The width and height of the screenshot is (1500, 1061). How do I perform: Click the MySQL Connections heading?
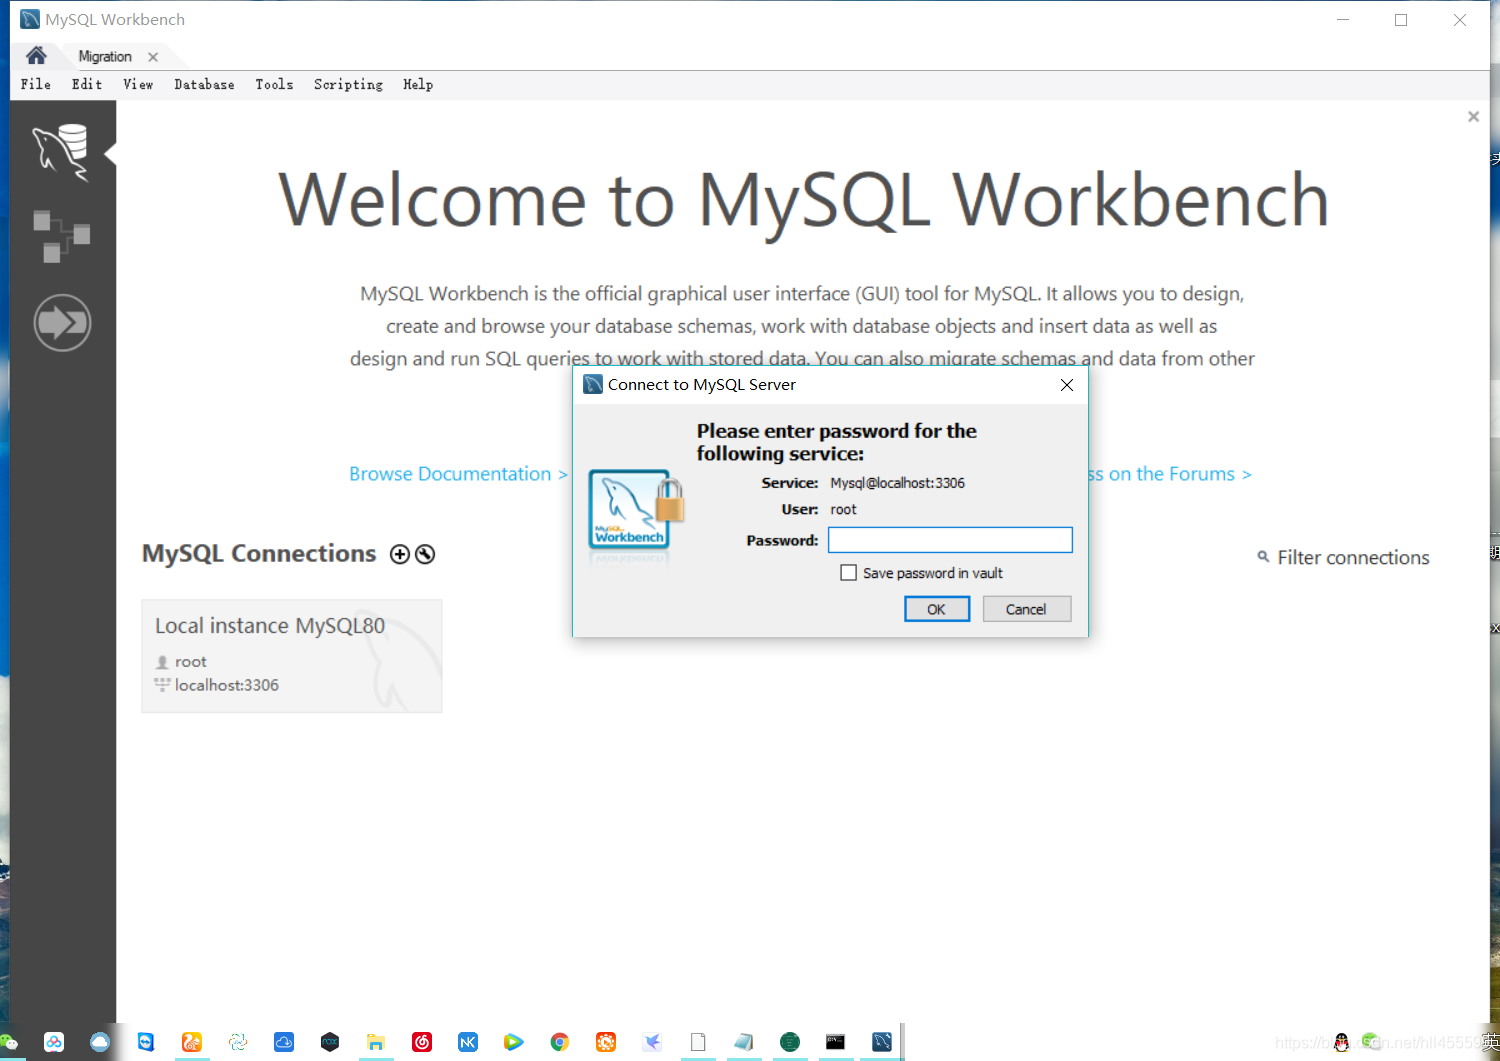[x=259, y=554]
